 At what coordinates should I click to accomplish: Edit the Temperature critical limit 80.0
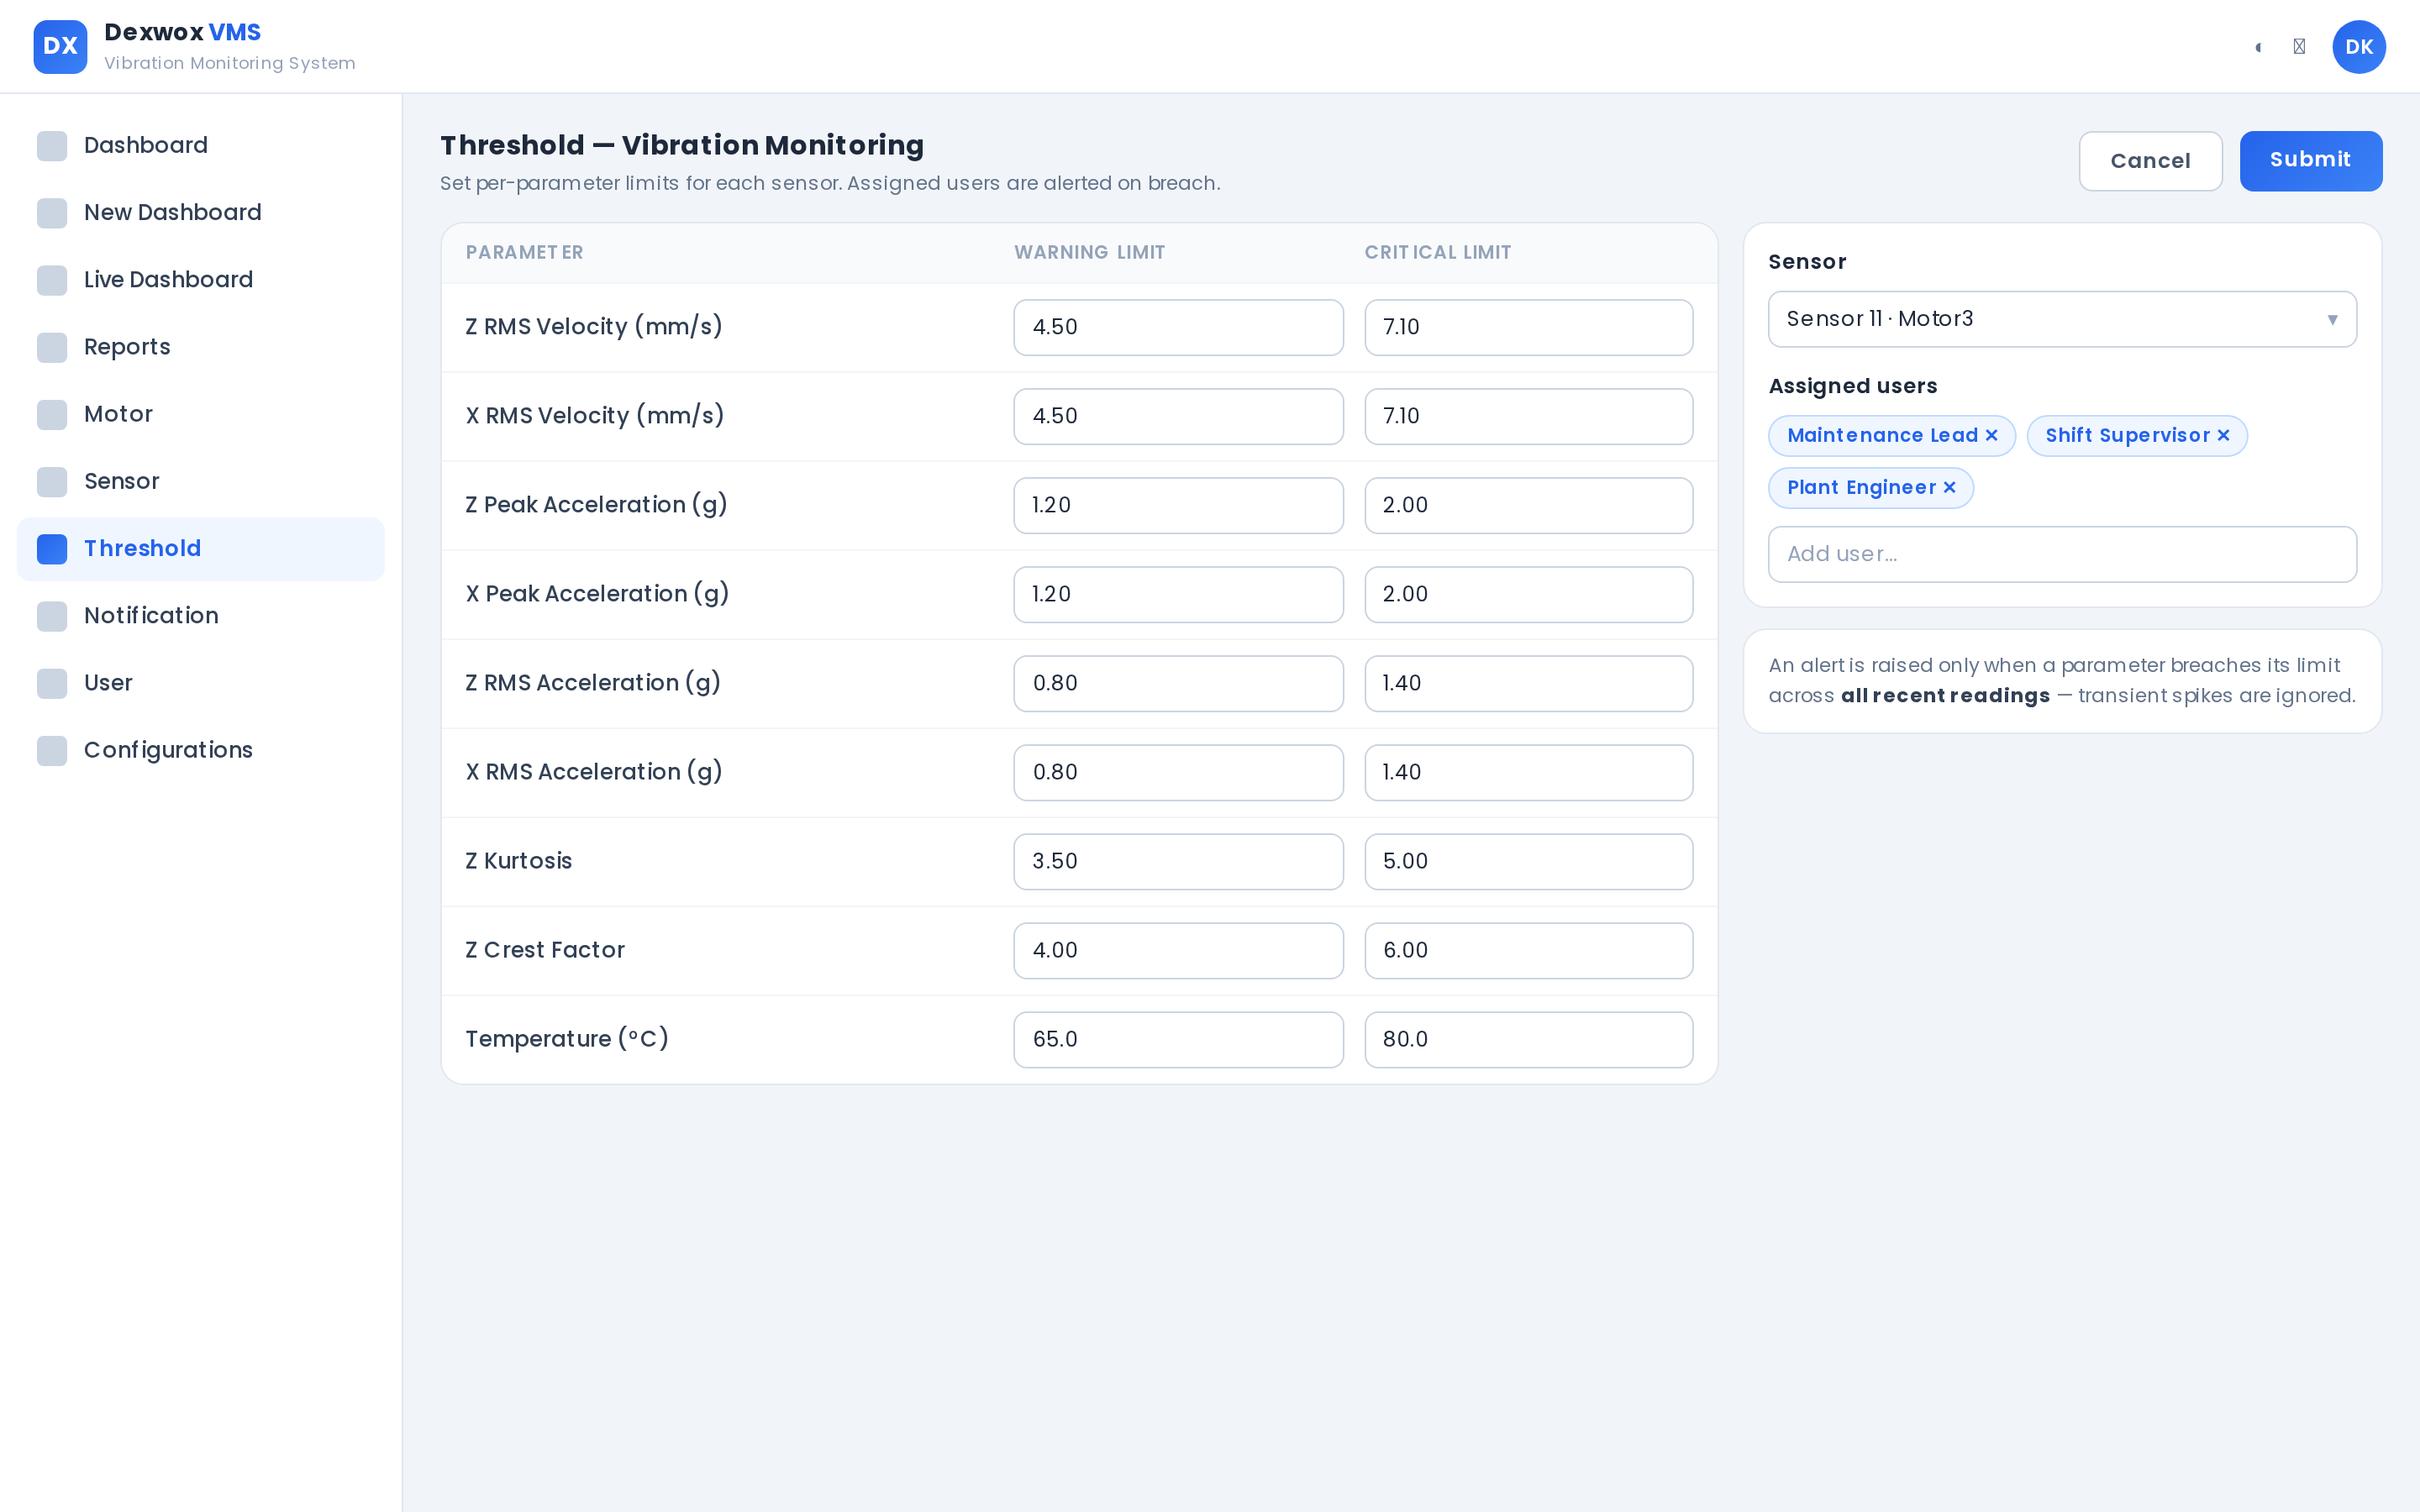(1528, 1039)
